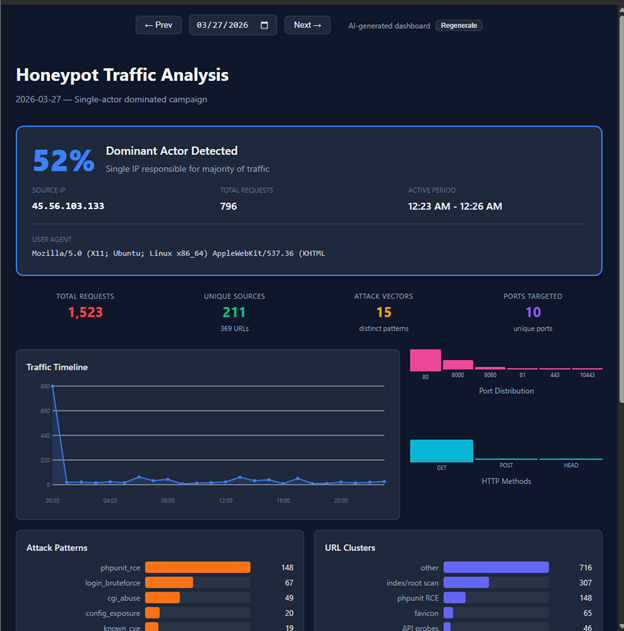Image resolution: width=624 pixels, height=631 pixels.
Task: Click the index/root scan URL cluster bar
Action: [466, 583]
